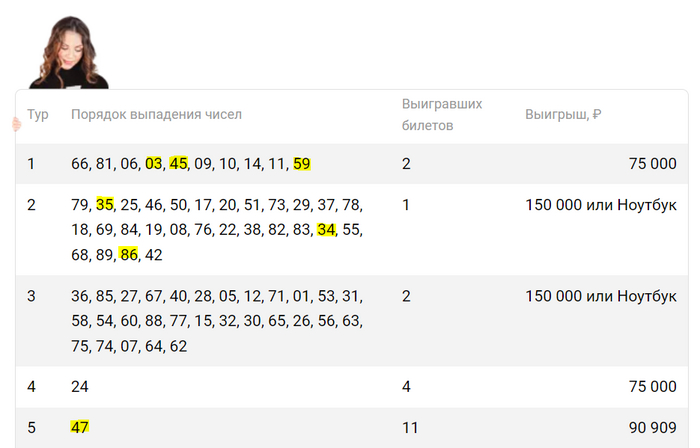
Task: Select highlighted number 45 in round 1
Action: 178,163
